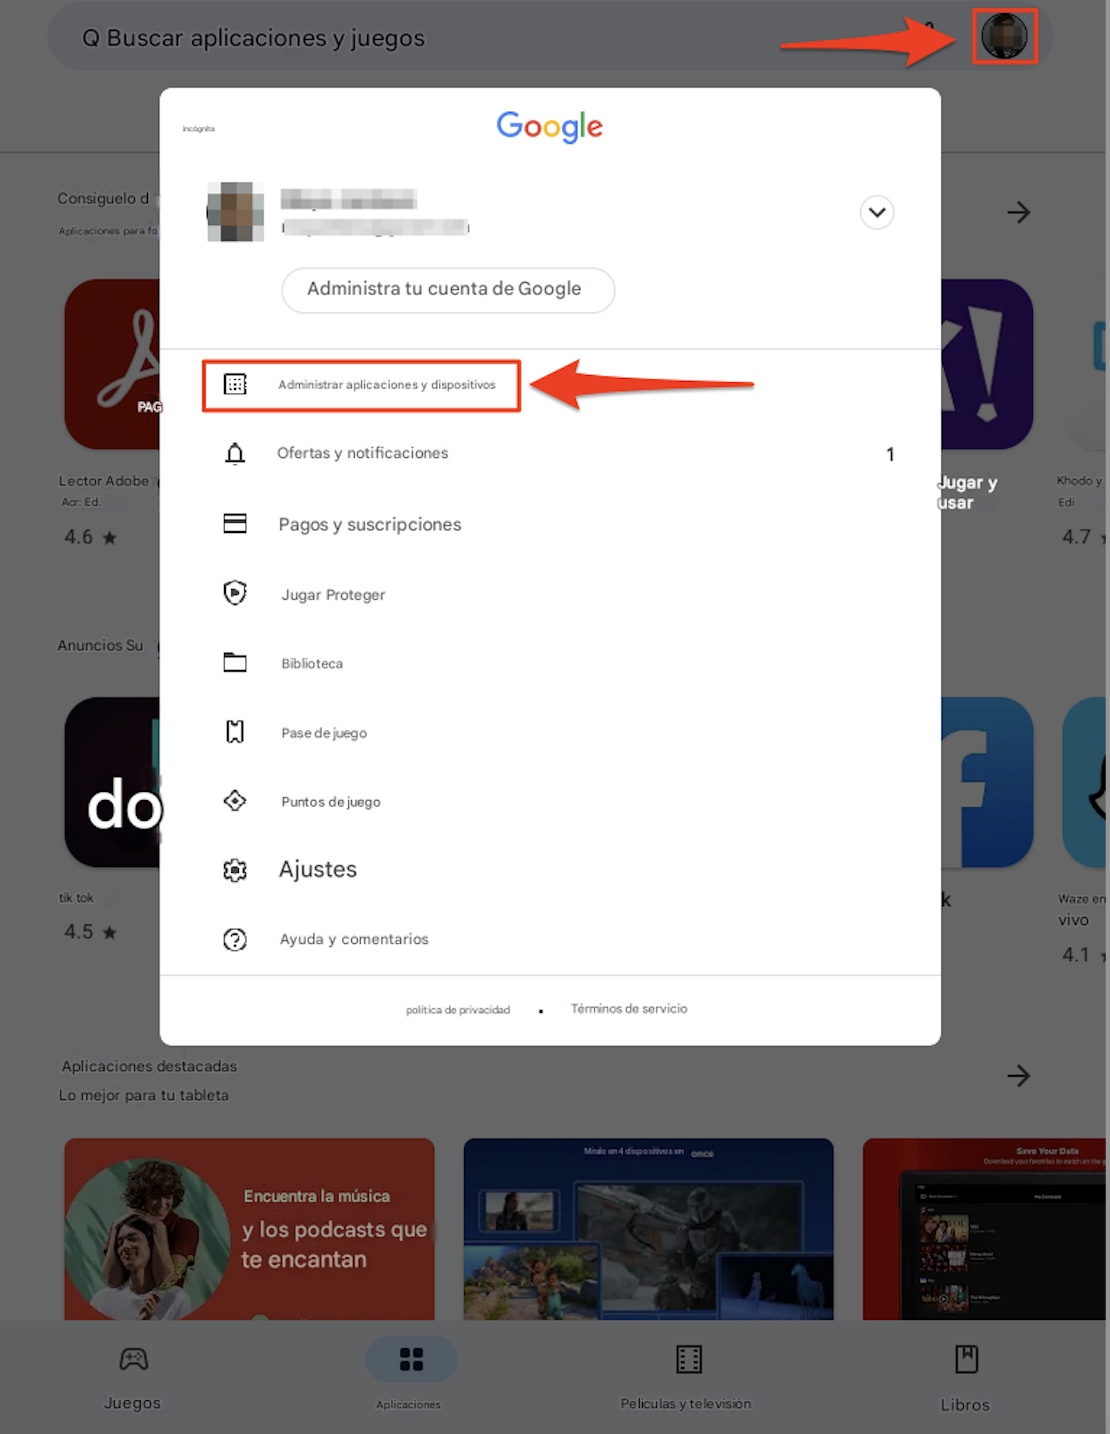
Task: Click Lector Adobe app title
Action: tap(104, 481)
